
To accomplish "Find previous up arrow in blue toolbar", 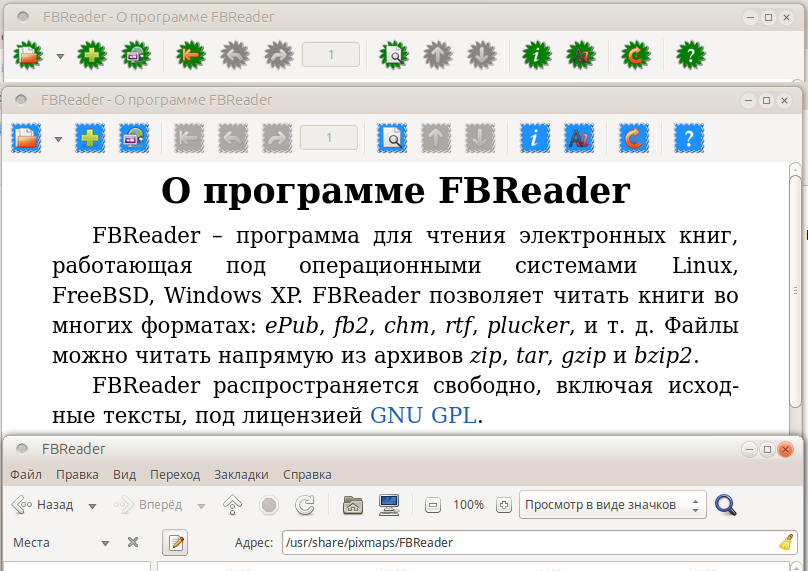I will [436, 138].
